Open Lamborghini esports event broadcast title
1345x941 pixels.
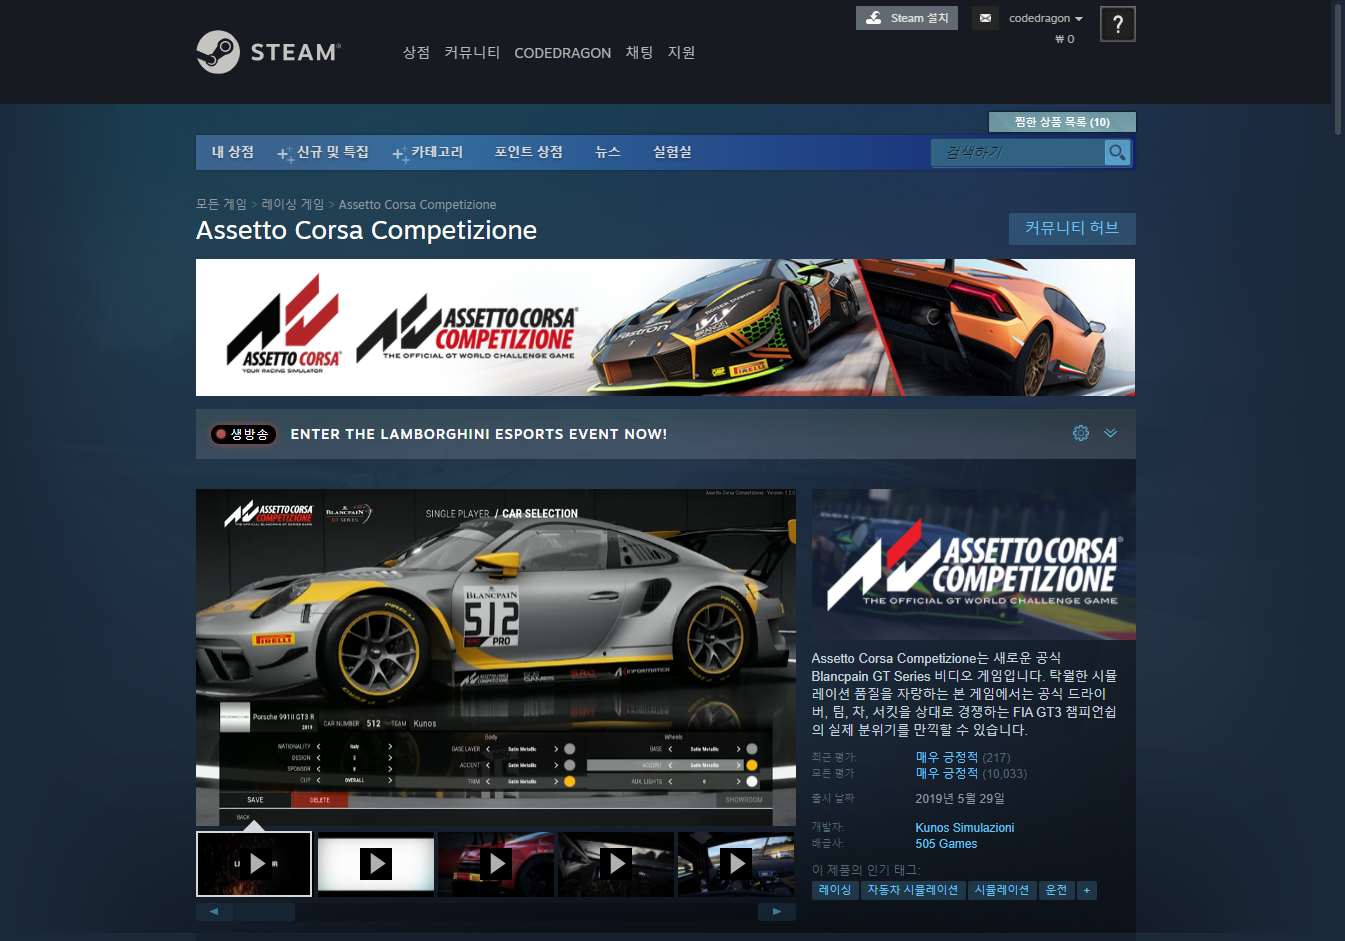tap(479, 434)
